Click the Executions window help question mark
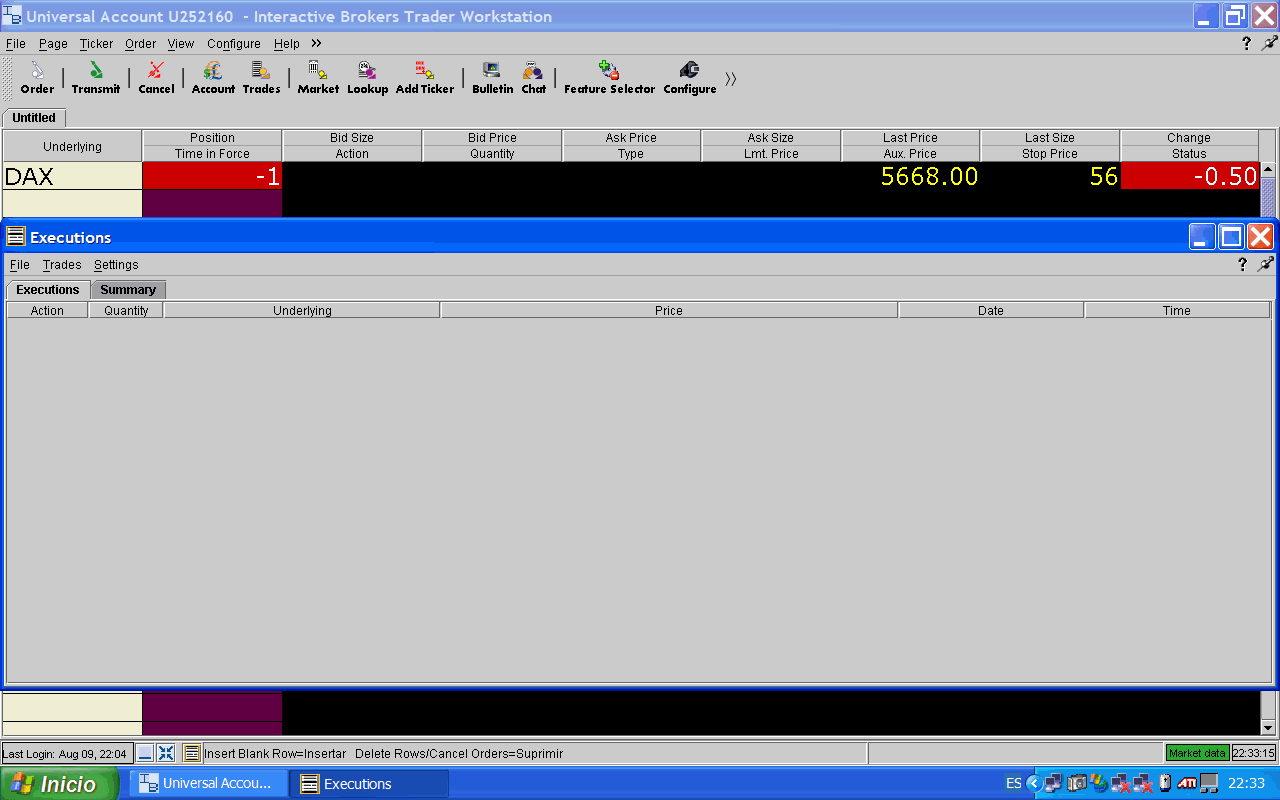This screenshot has width=1280, height=800. coord(1242,264)
